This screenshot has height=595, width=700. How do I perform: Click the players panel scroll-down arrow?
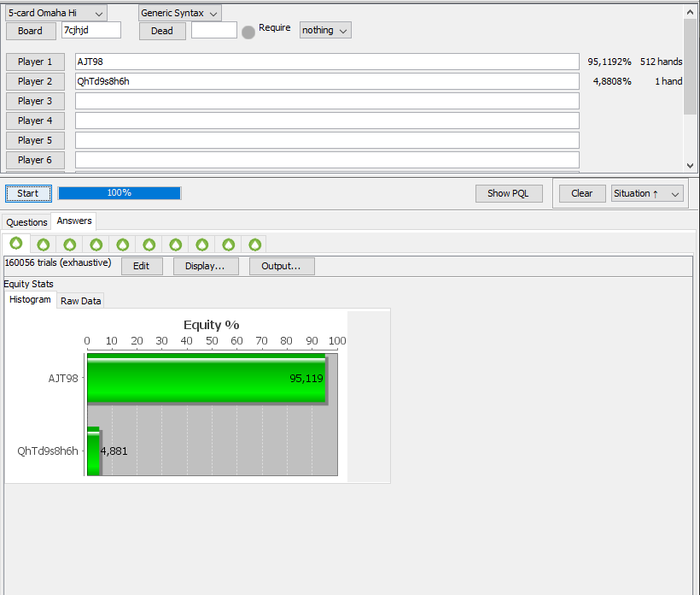click(690, 165)
